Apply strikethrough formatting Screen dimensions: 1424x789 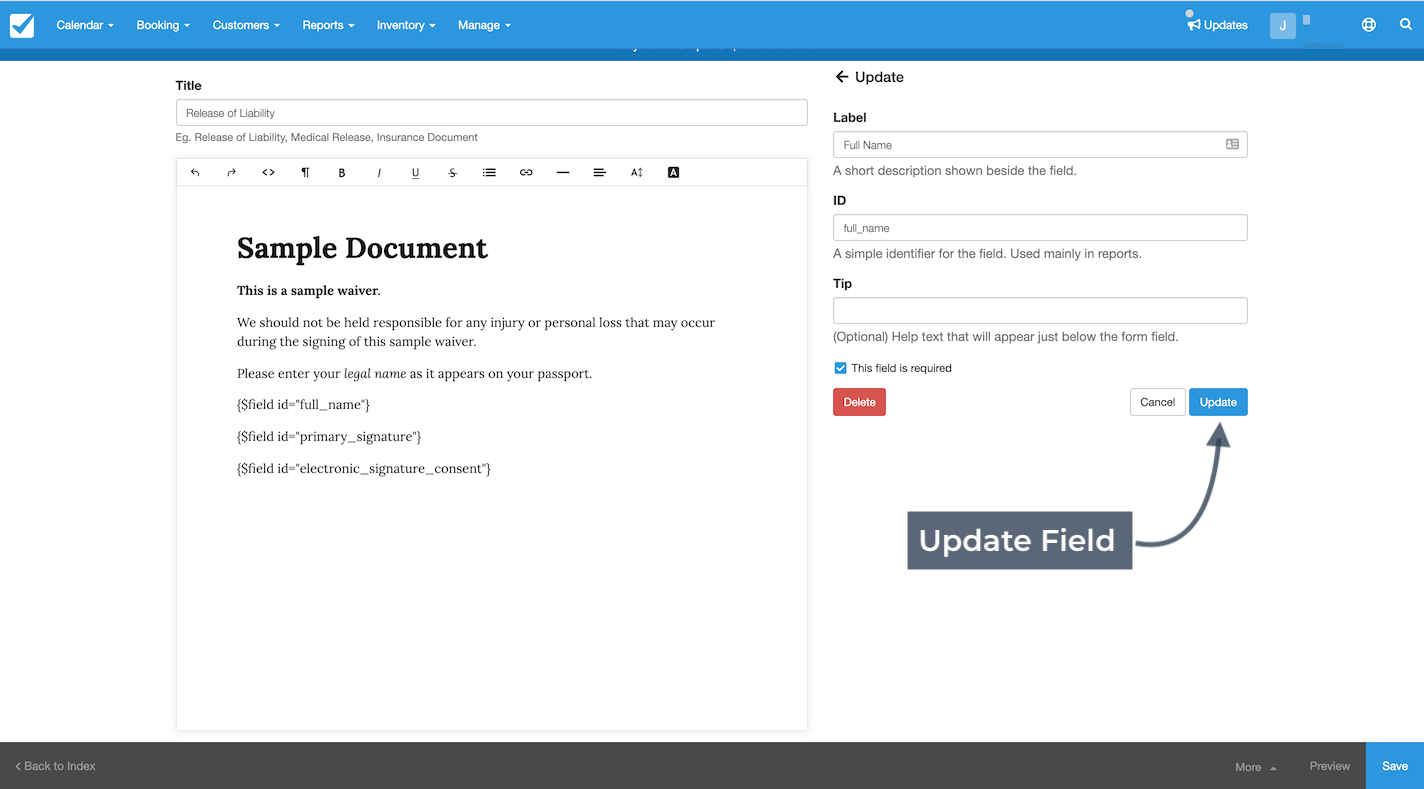click(452, 173)
